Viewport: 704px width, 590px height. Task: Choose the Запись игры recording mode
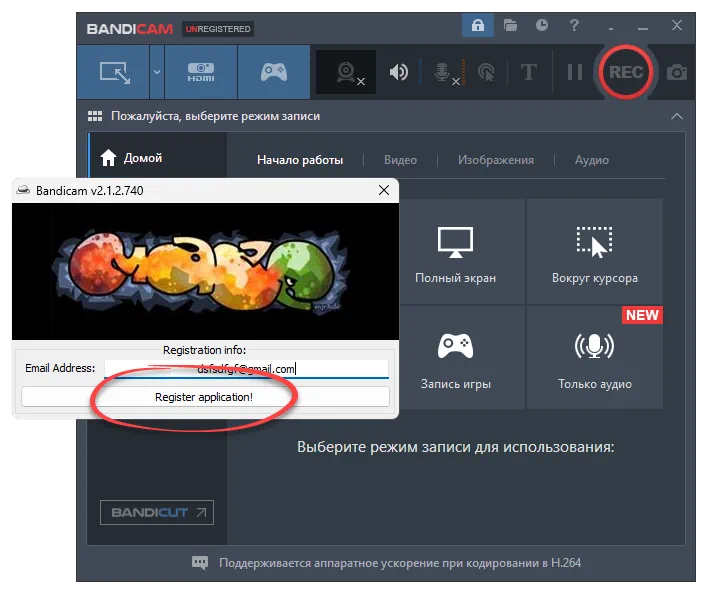point(462,358)
